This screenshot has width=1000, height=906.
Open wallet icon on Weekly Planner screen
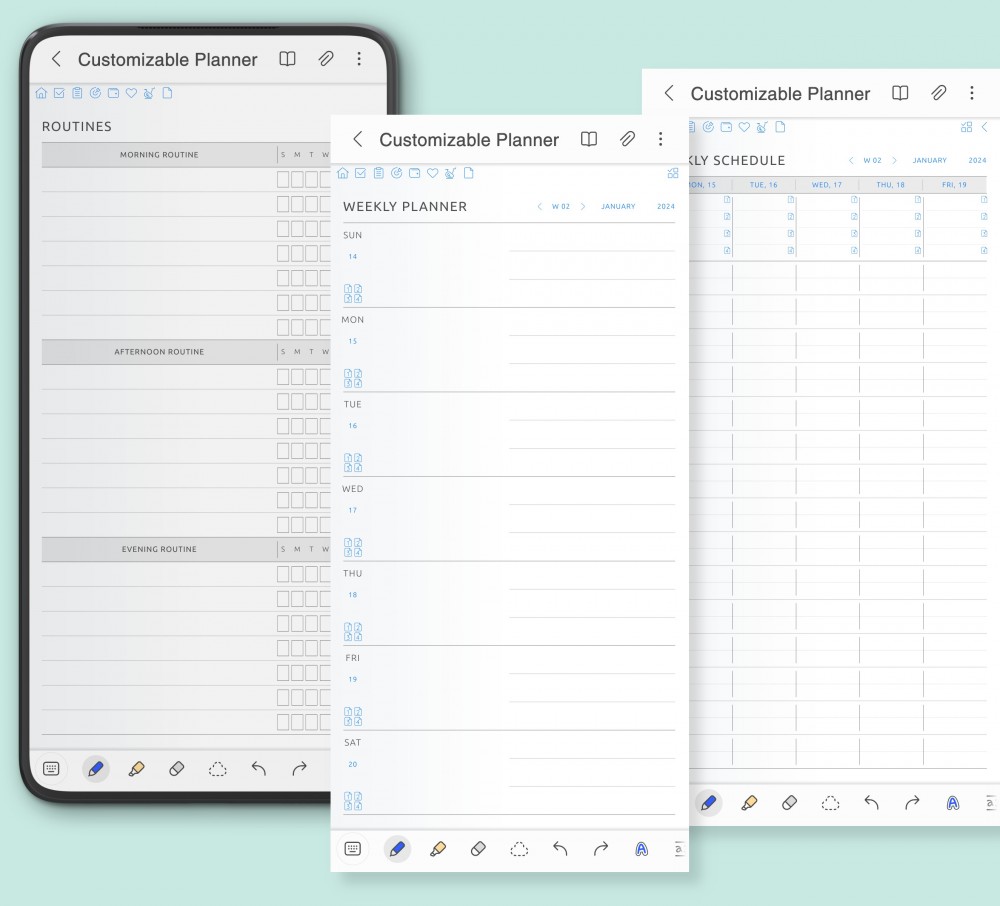[x=415, y=173]
